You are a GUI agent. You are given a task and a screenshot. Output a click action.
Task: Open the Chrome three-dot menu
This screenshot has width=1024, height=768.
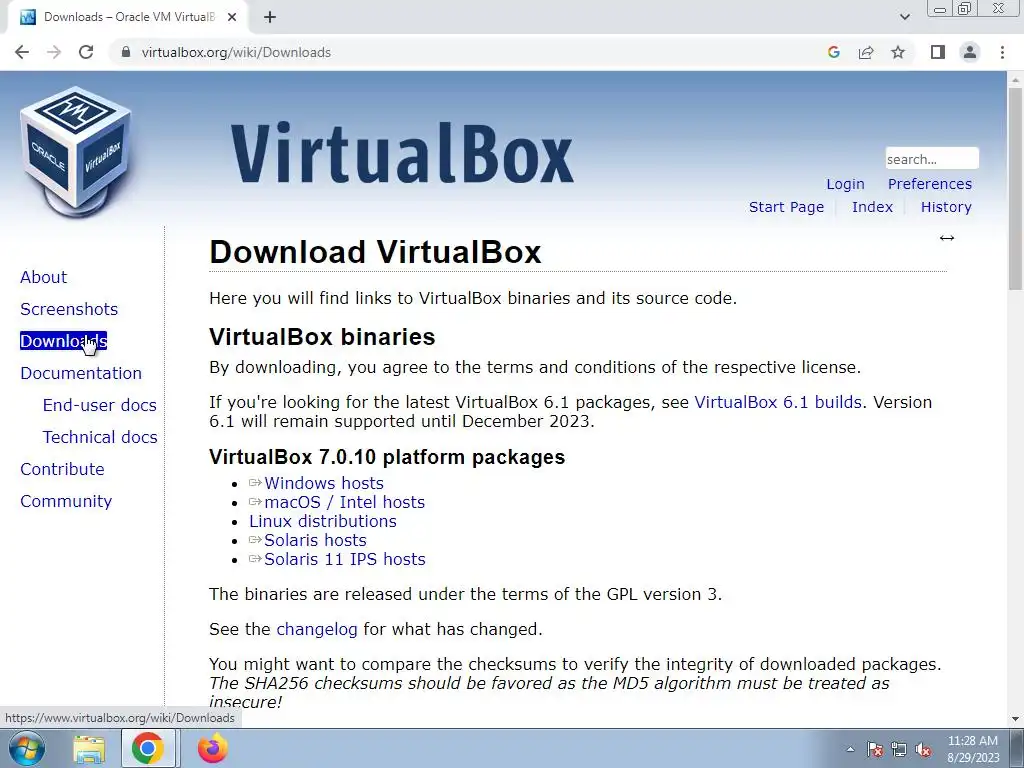coord(1002,52)
